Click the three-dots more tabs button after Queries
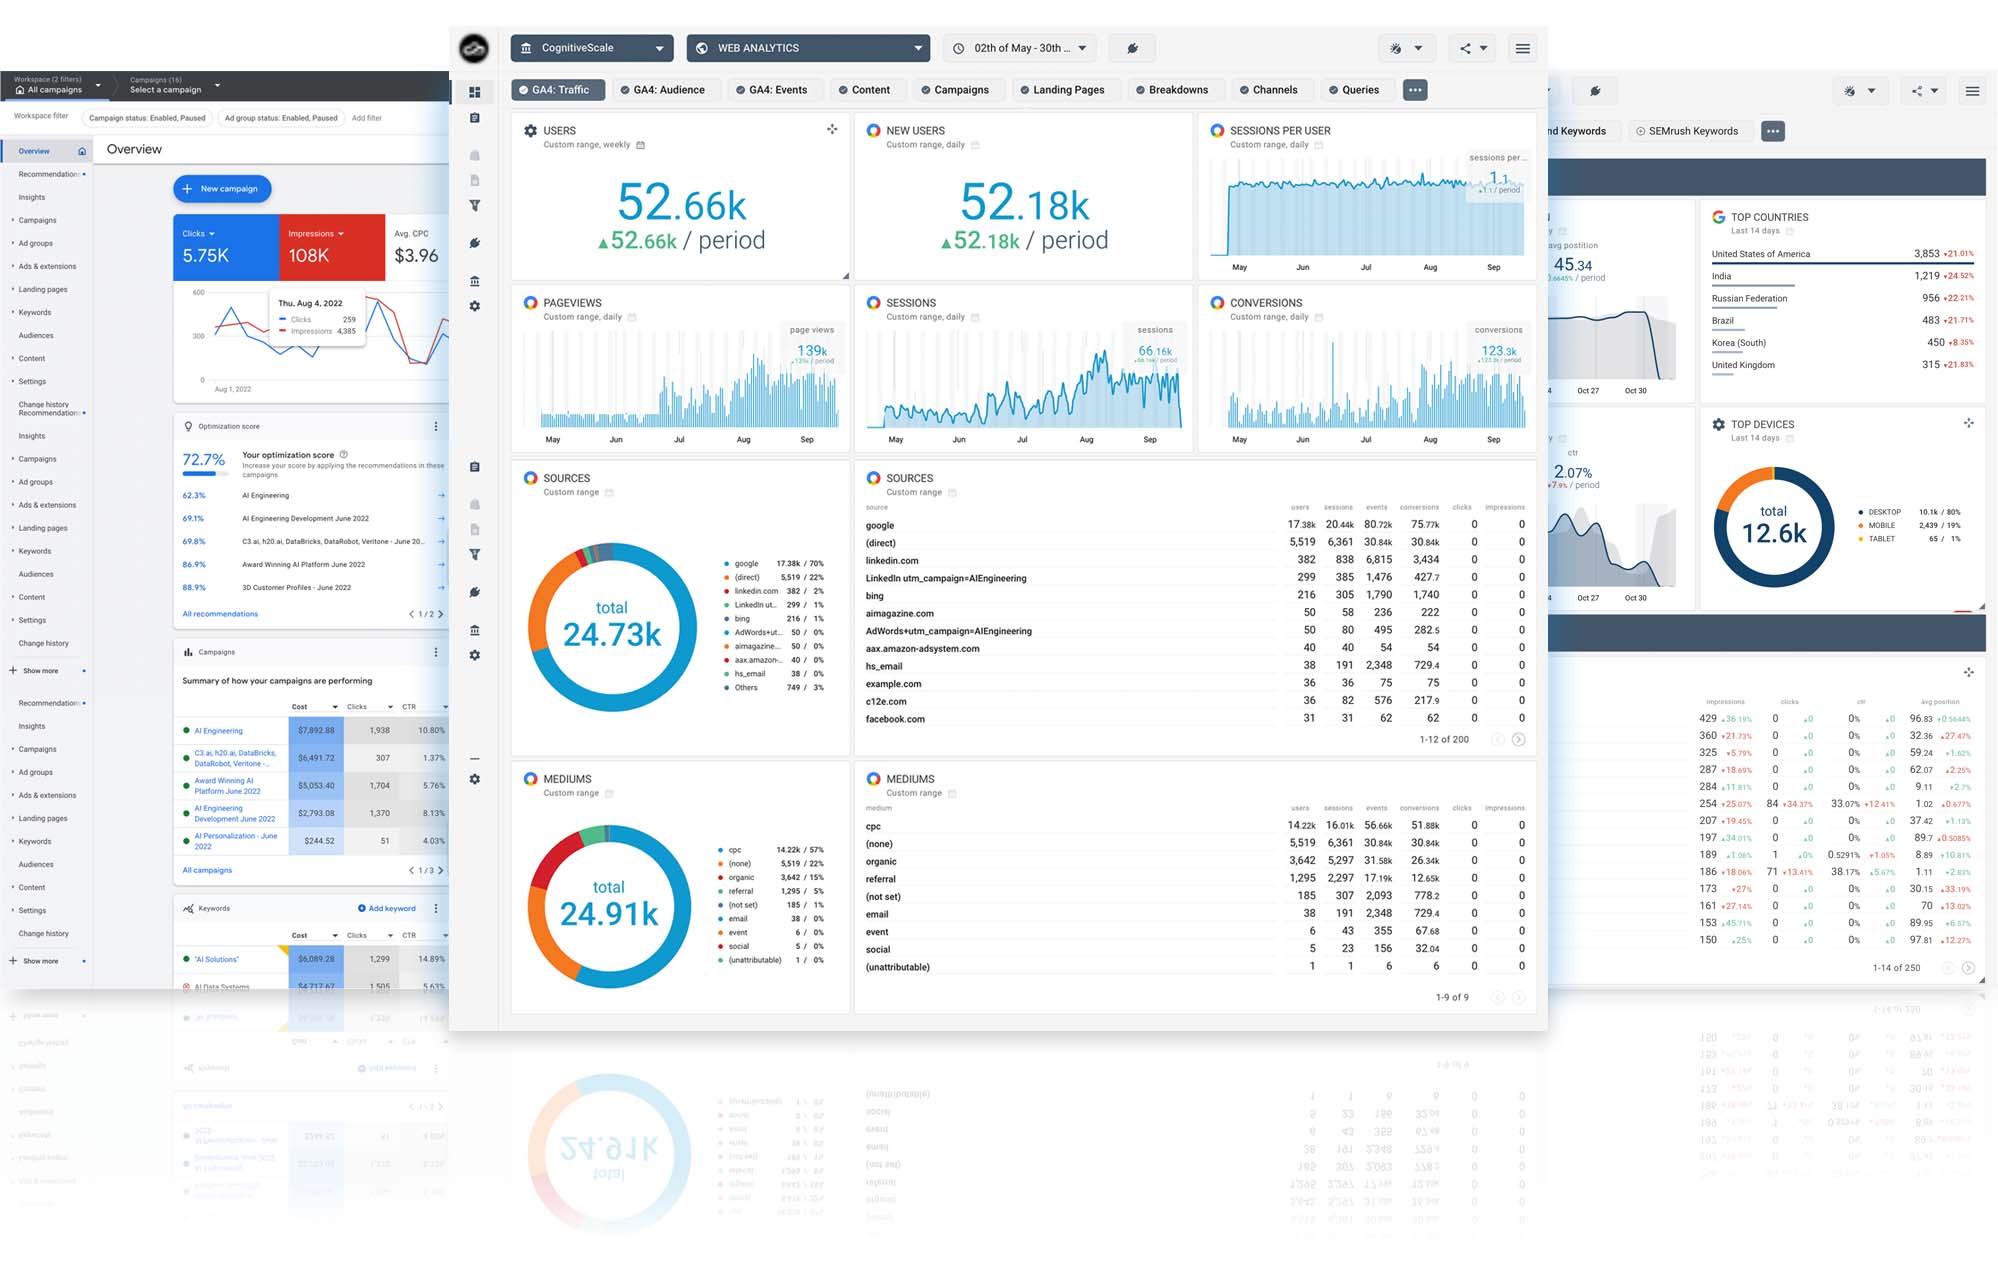1998x1281 pixels. pos(1415,90)
